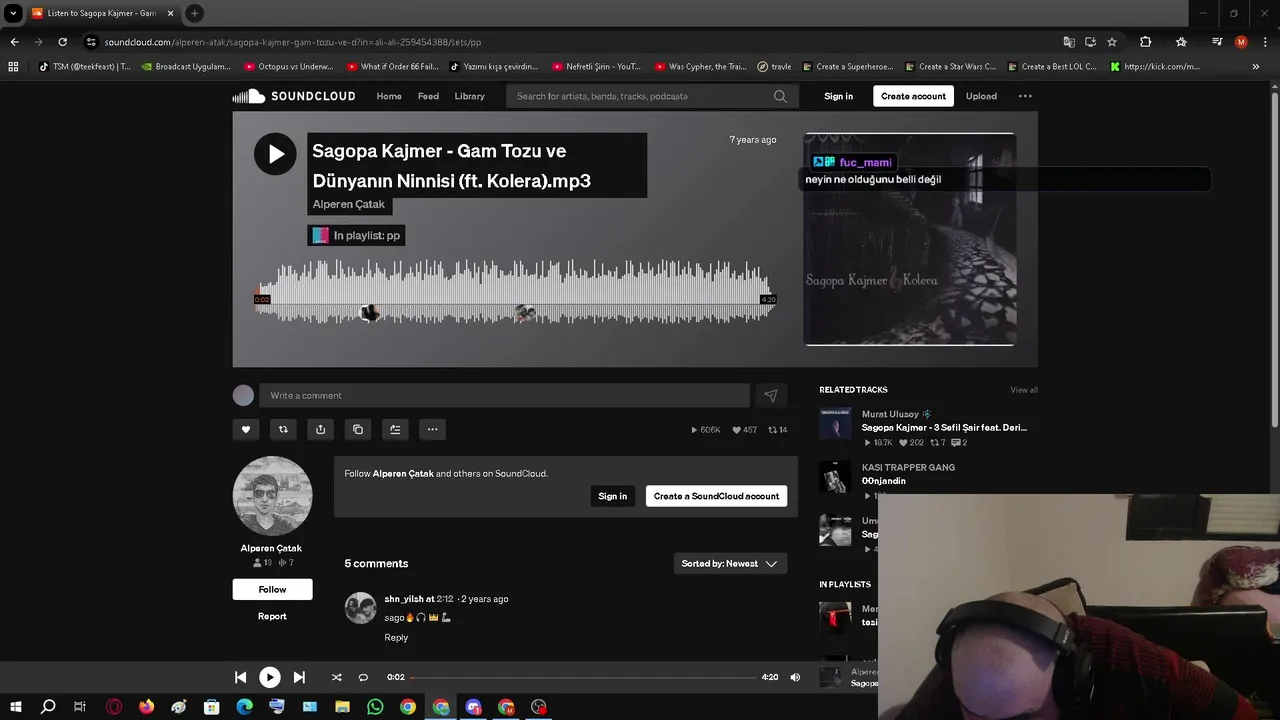Open Microsoft Edge from the taskbar
1280x720 pixels.
point(244,707)
